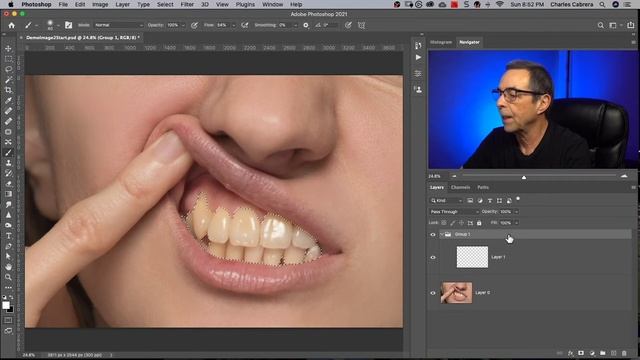Toggle type layer filter icon
This screenshot has height=360, width=640.
(x=490, y=200)
